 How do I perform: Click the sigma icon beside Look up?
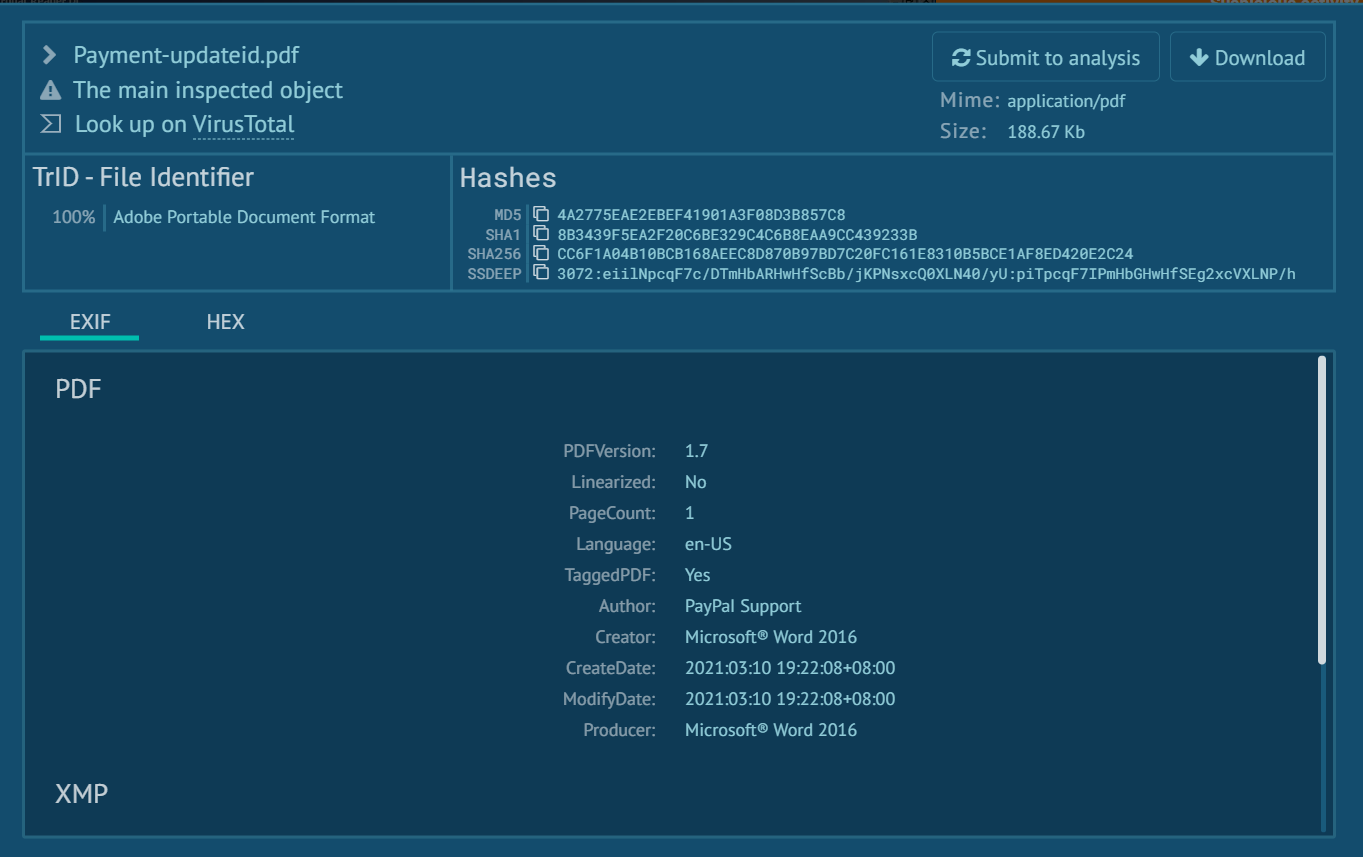[50, 124]
